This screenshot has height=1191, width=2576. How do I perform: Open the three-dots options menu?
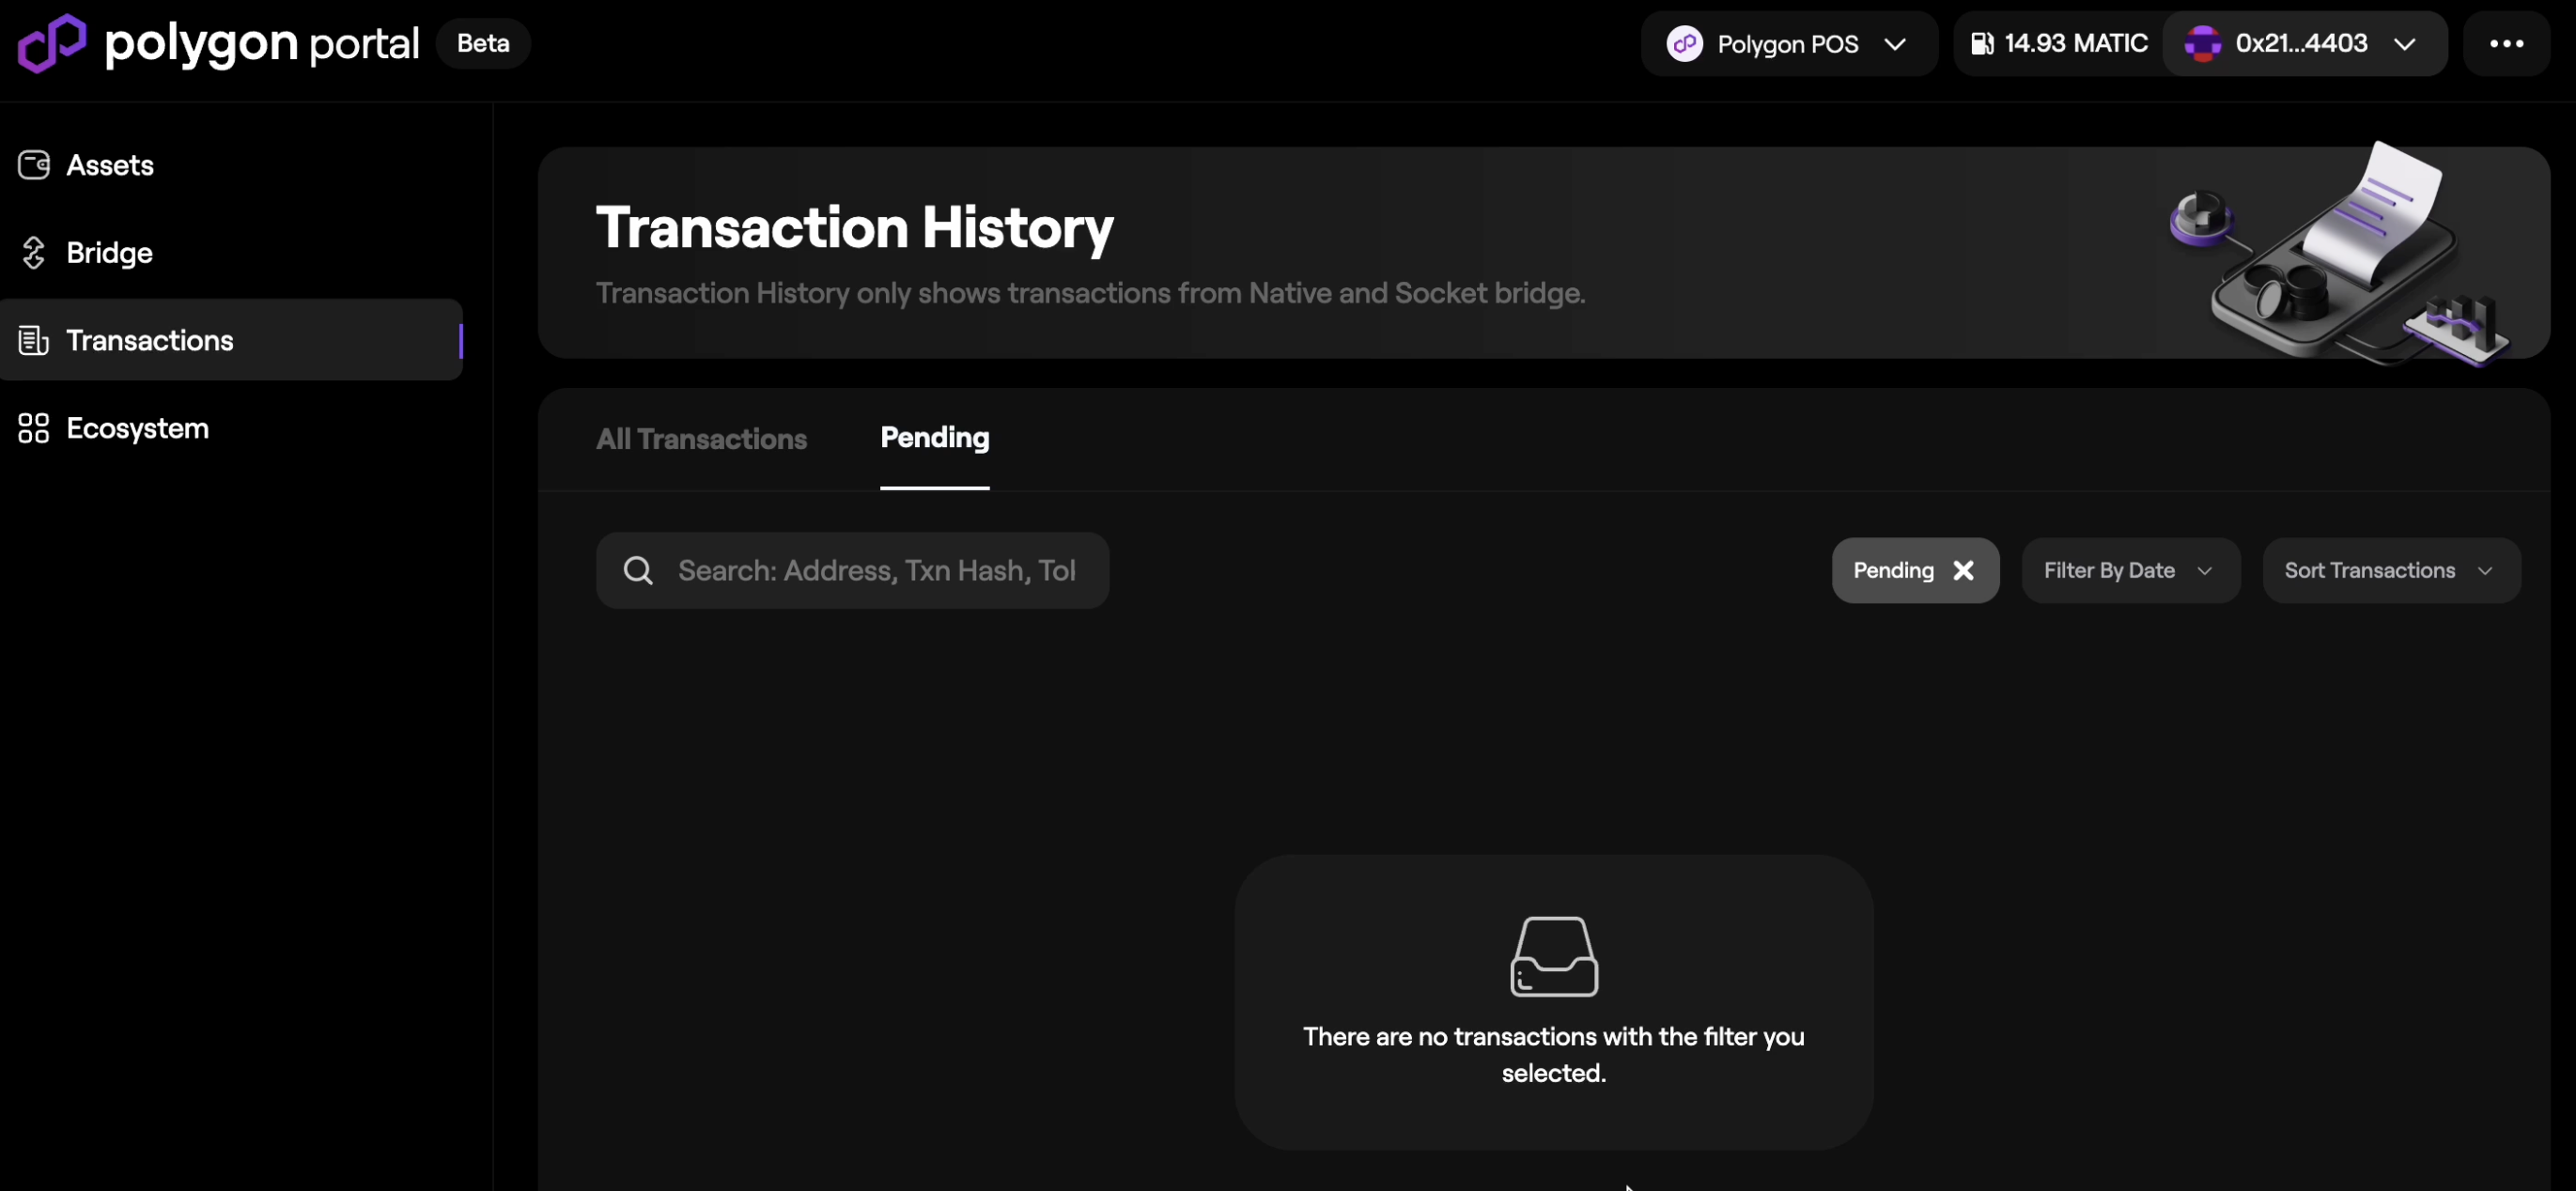point(2509,43)
